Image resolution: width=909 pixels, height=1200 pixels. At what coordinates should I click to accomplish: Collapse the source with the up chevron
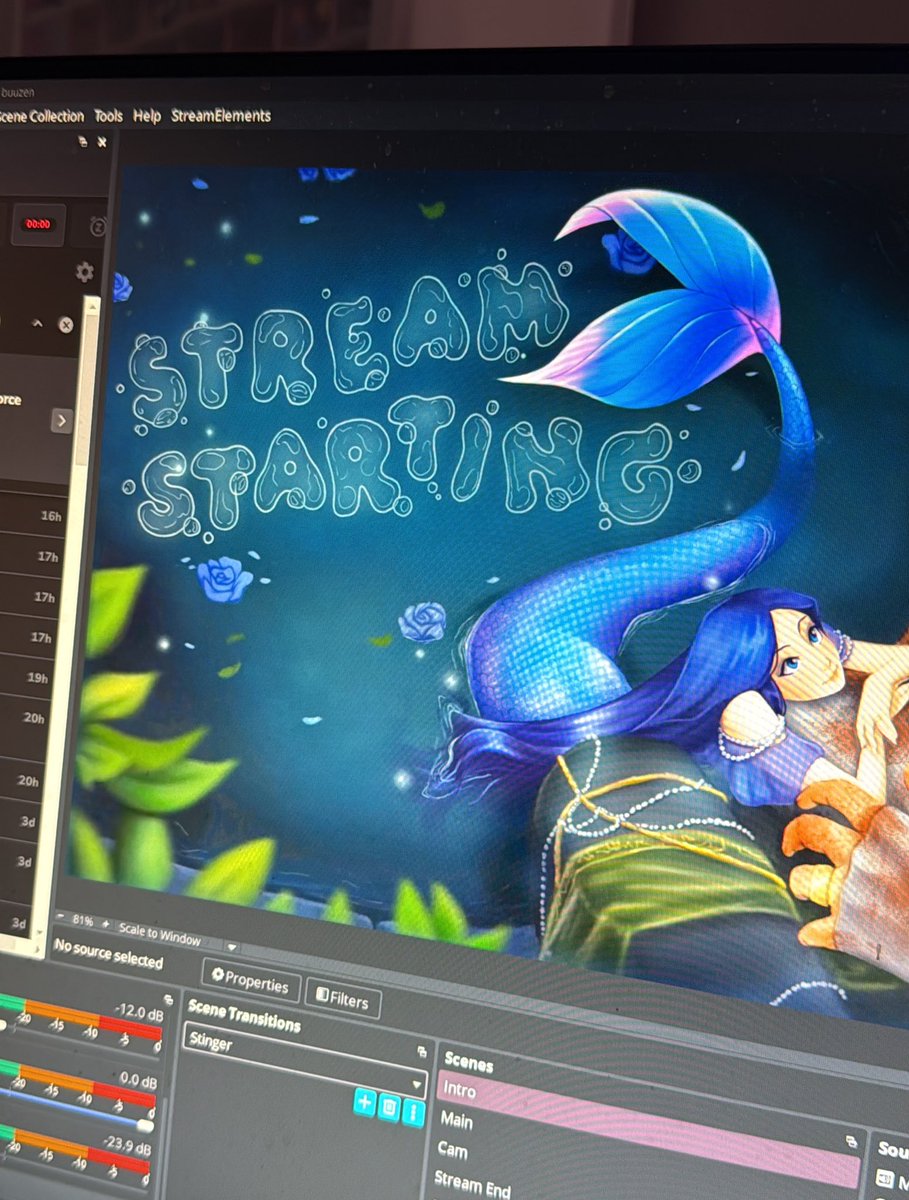37,324
